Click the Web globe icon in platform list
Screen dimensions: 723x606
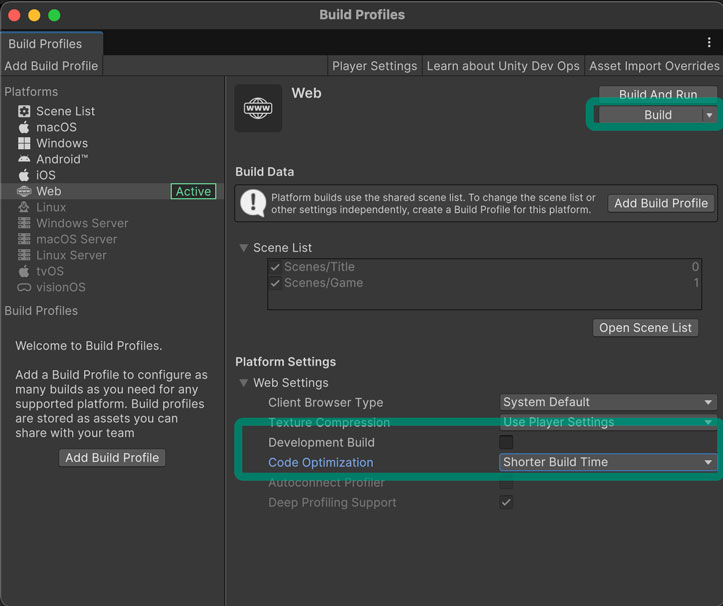[x=24, y=191]
